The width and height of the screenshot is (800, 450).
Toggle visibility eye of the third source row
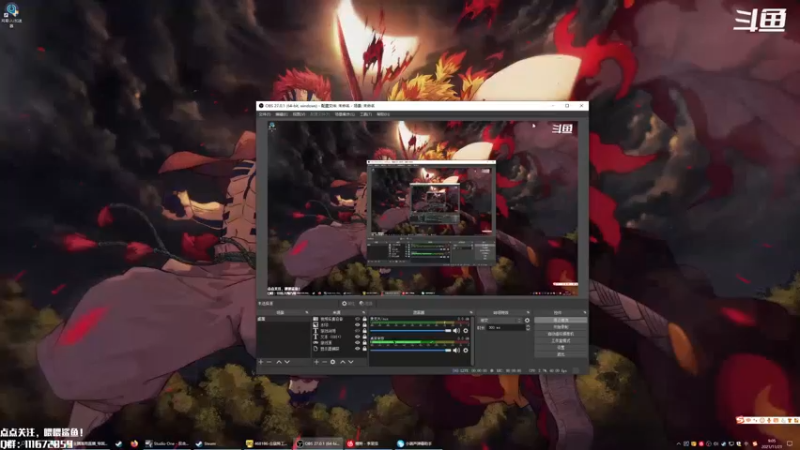pyautogui.click(x=357, y=331)
